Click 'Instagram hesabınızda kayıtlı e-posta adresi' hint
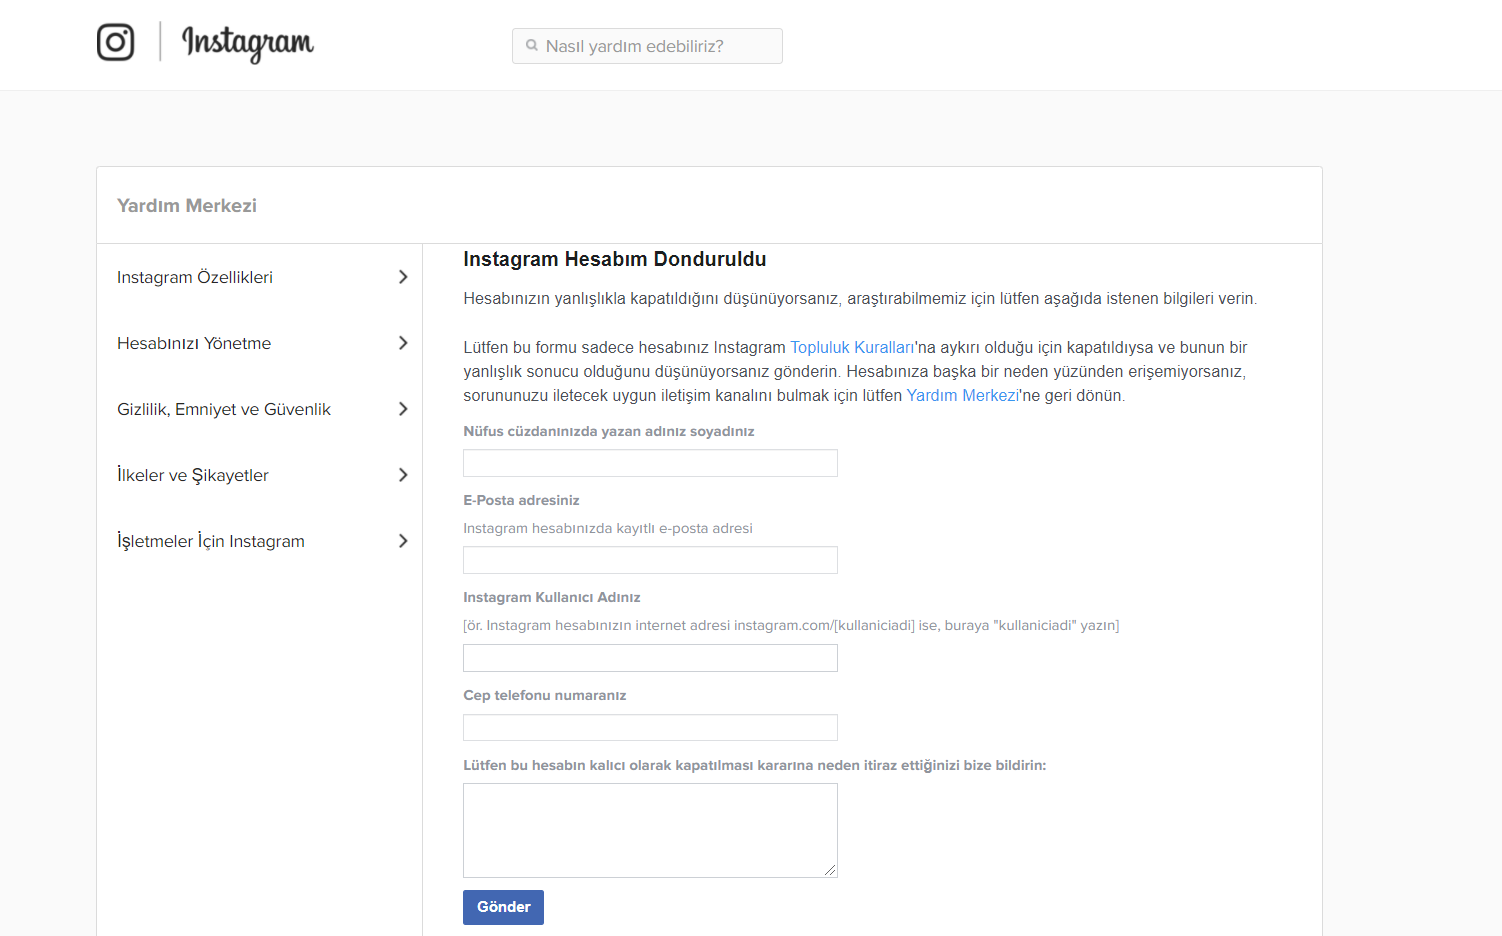The image size is (1502, 936). tap(608, 528)
